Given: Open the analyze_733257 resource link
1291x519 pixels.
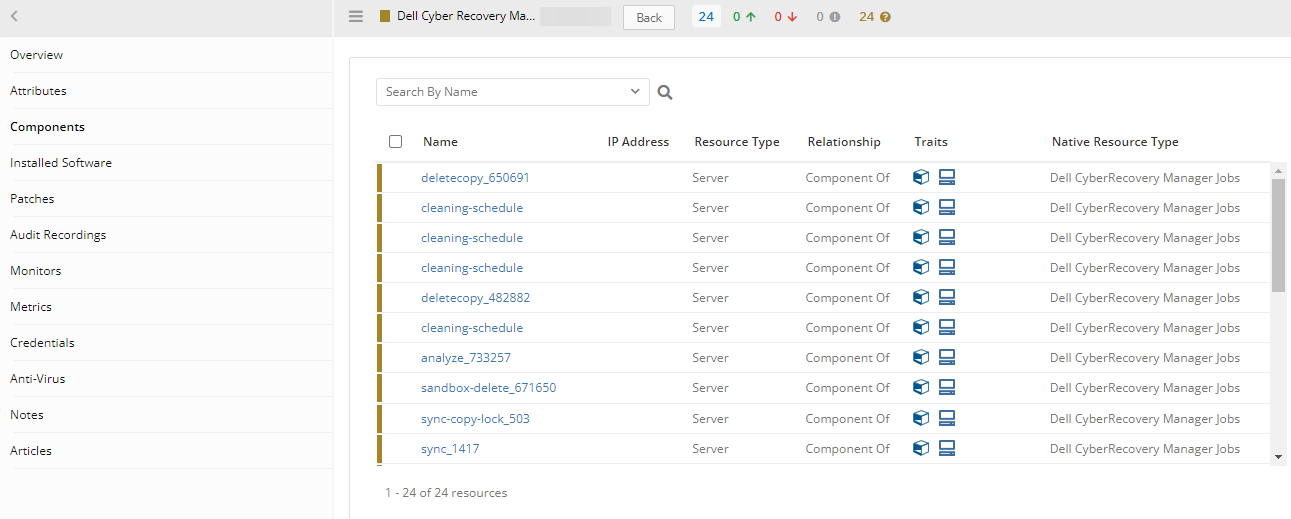Looking at the screenshot, I should click(x=466, y=358).
